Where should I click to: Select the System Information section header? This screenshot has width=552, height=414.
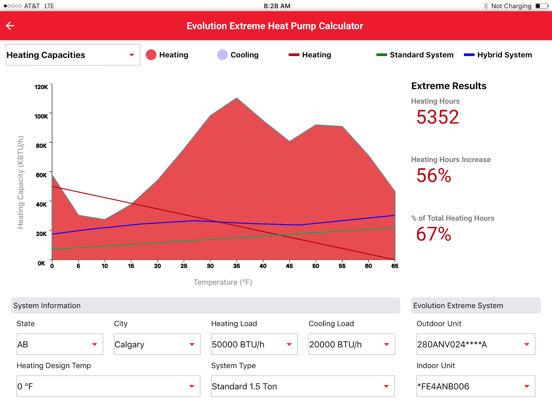(206, 306)
